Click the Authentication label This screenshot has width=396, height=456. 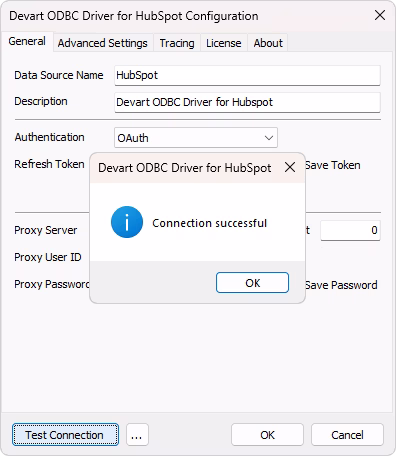pos(49,137)
